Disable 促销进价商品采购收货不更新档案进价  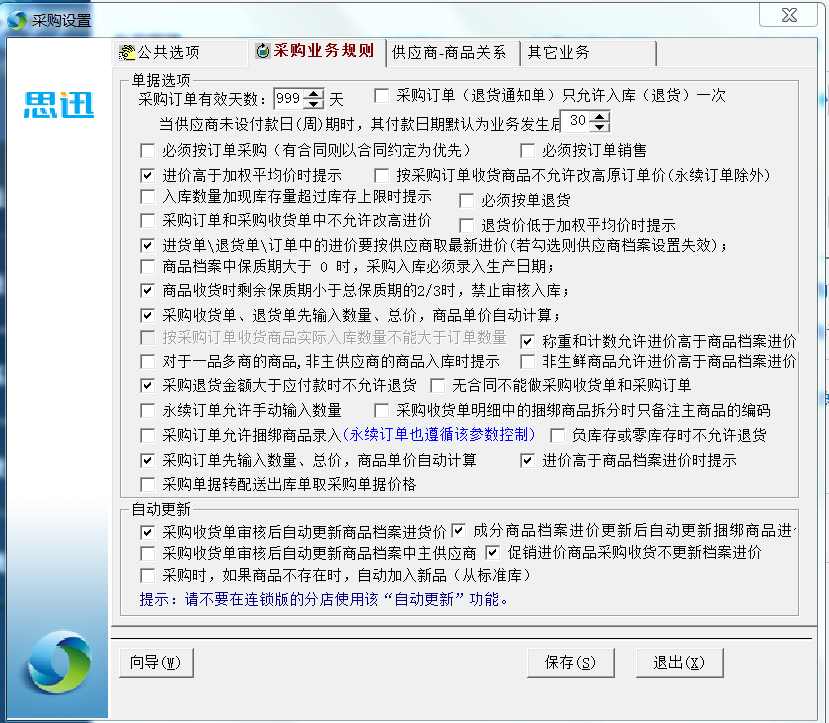(x=492, y=552)
